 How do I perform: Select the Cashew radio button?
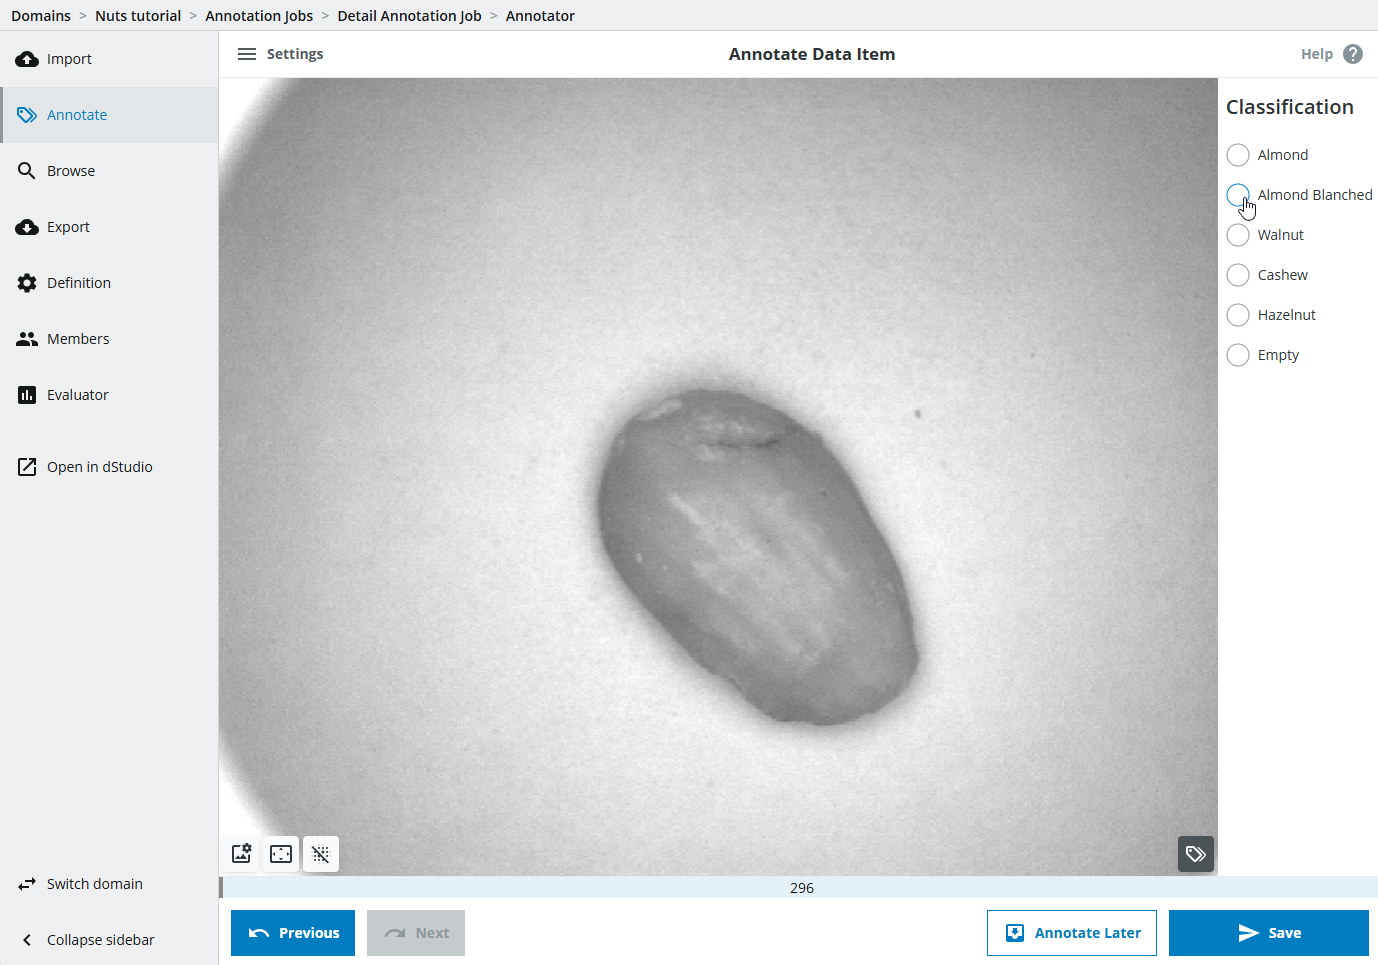1238,275
